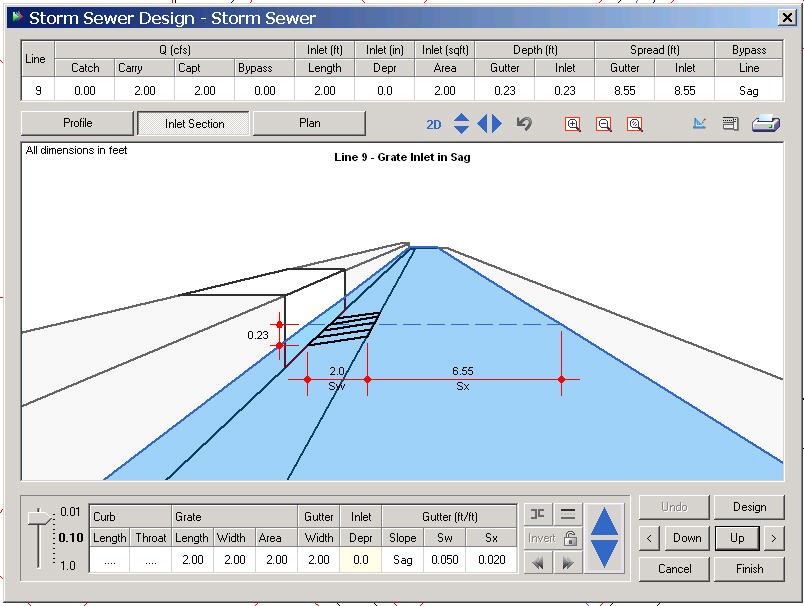Reset view with the undo arrow icon
Viewport: 804px width, 606px height.
click(524, 124)
